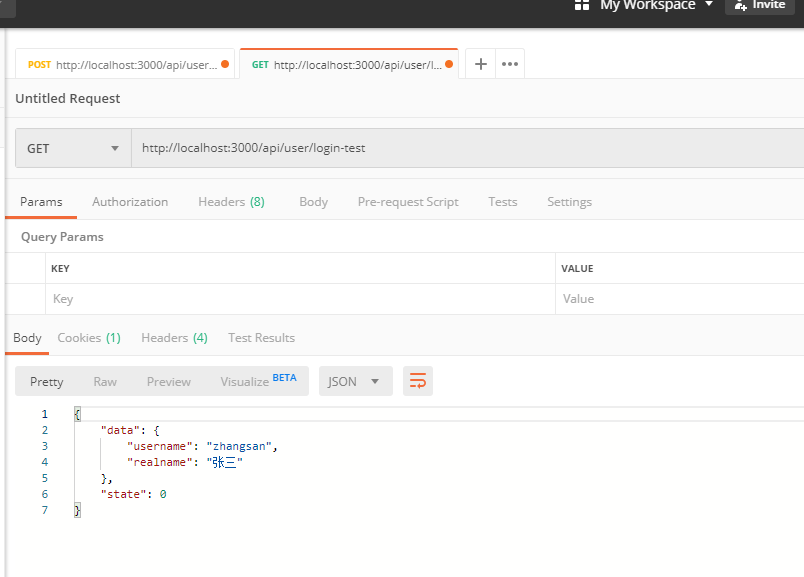Open the request Headers (8) tab
This screenshot has width=804, height=577.
[x=231, y=202]
